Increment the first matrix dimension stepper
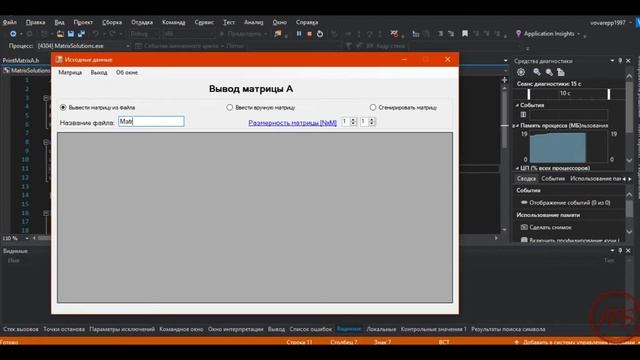 click(x=353, y=120)
